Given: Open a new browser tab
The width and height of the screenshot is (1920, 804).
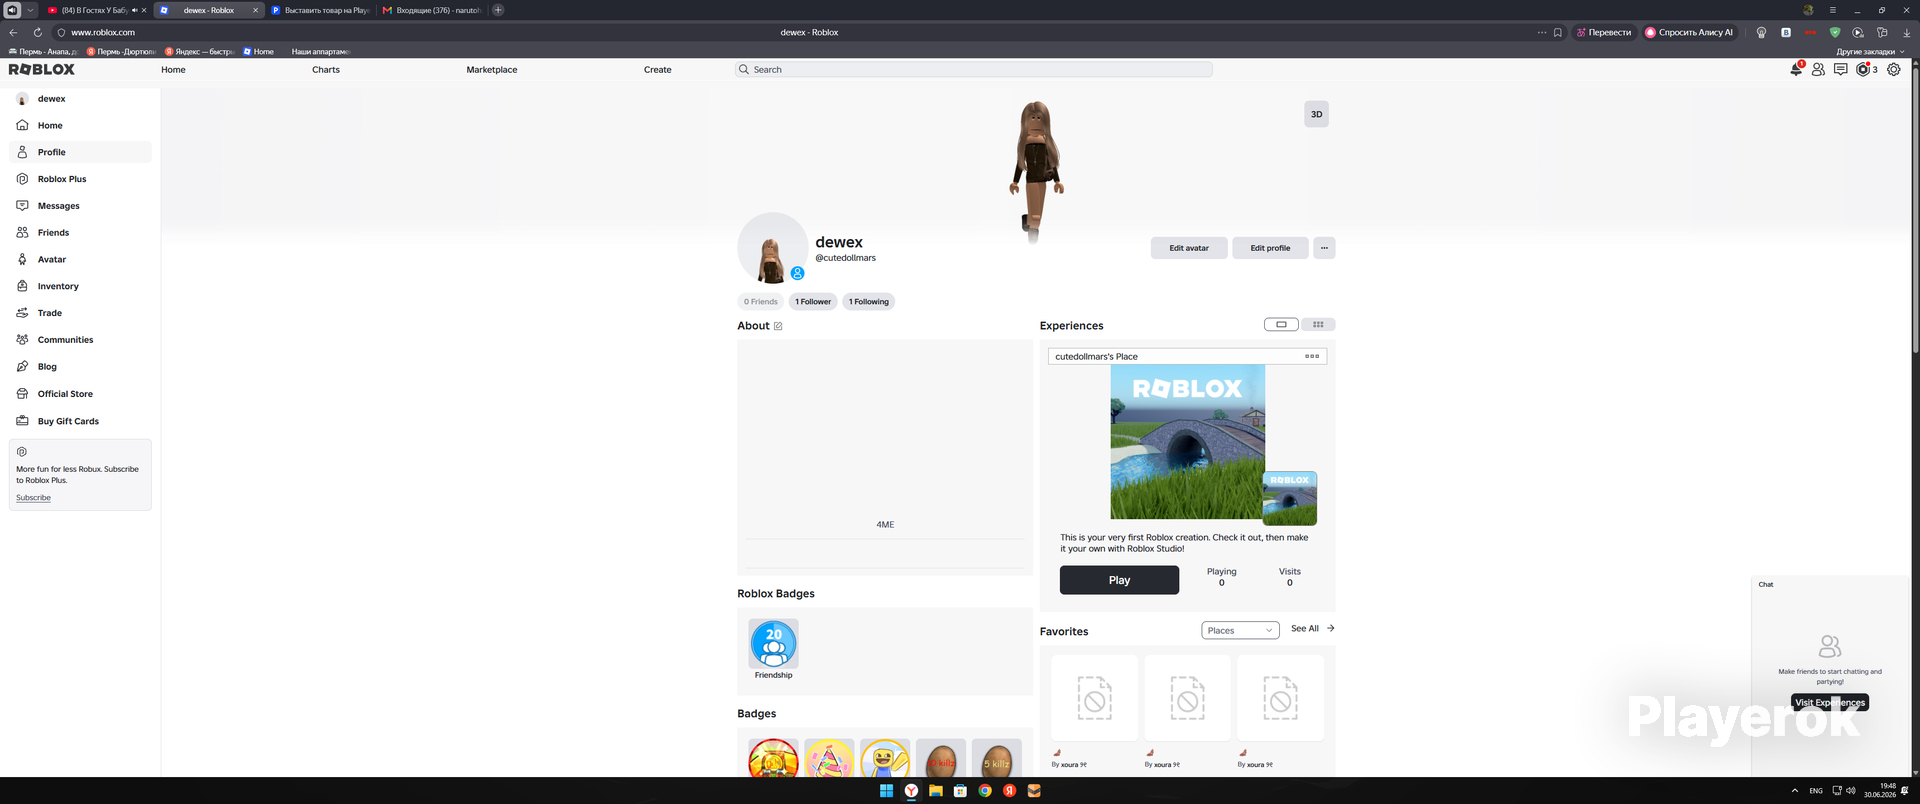Looking at the screenshot, I should (x=498, y=10).
